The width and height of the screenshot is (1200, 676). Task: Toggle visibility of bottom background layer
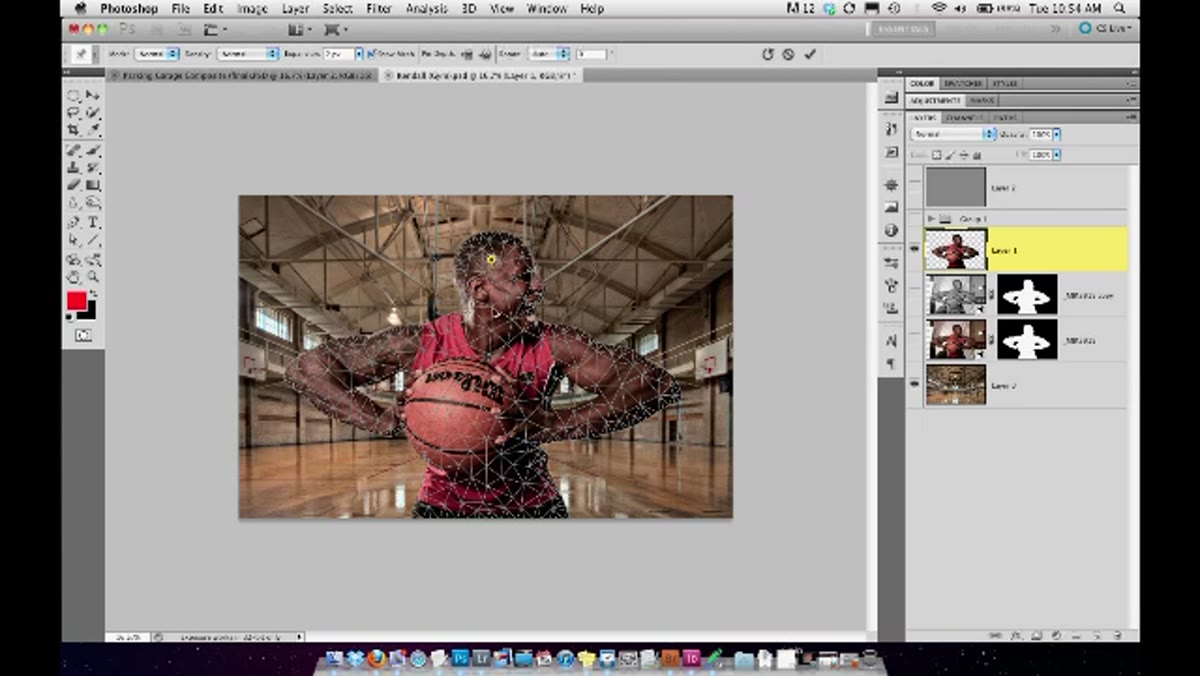point(914,384)
